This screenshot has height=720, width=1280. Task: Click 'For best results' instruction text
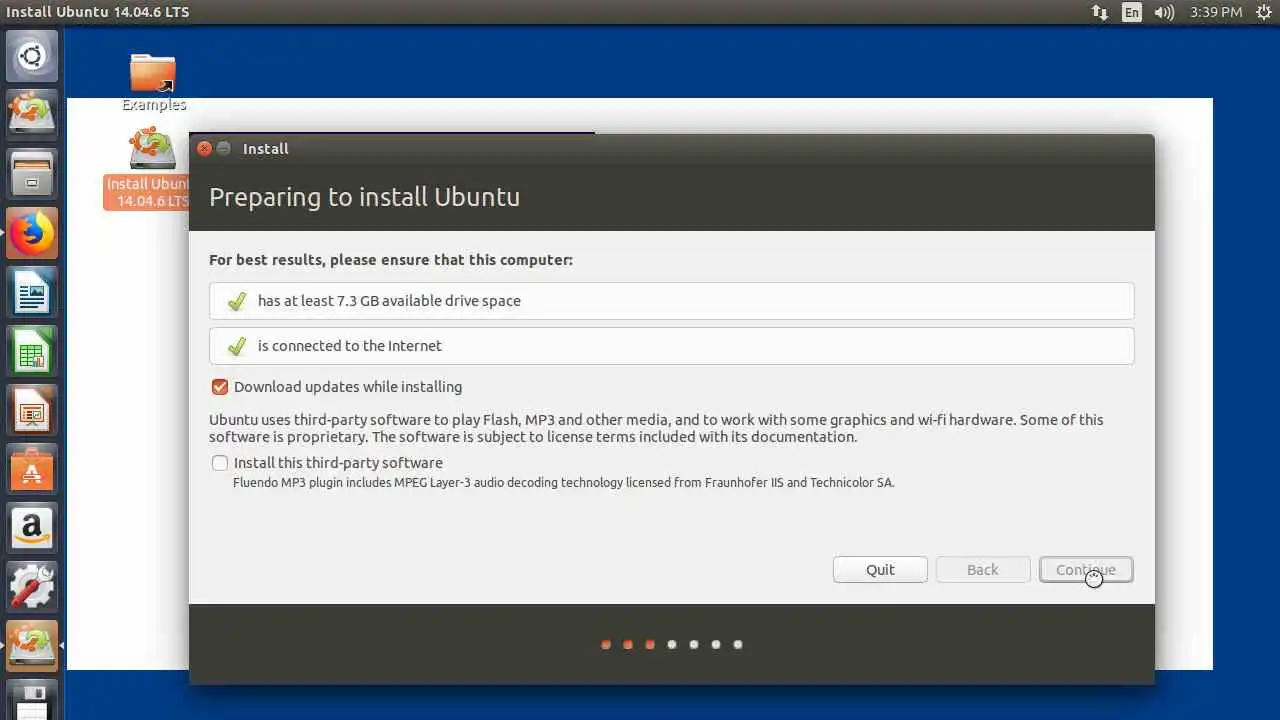(x=391, y=260)
